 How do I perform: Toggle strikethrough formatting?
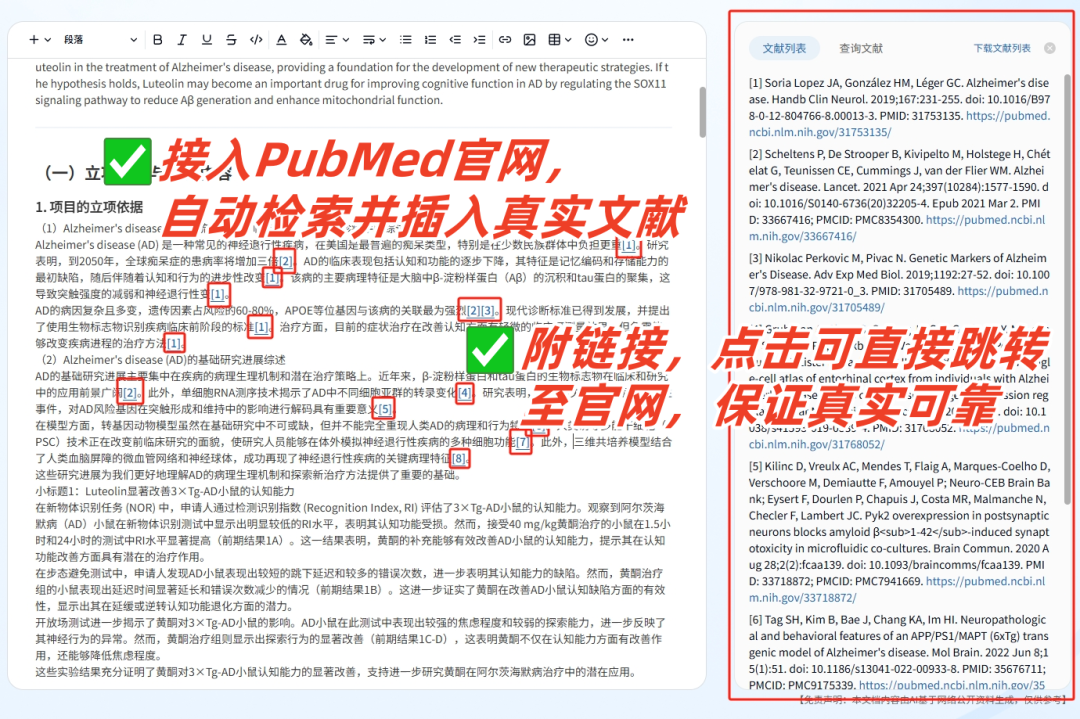tap(231, 40)
